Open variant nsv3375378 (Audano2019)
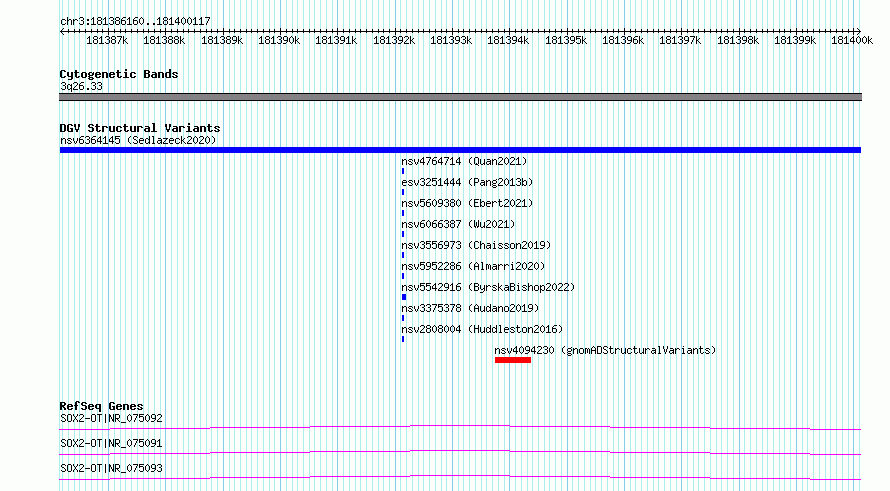This screenshot has height=491, width=890. (470, 308)
